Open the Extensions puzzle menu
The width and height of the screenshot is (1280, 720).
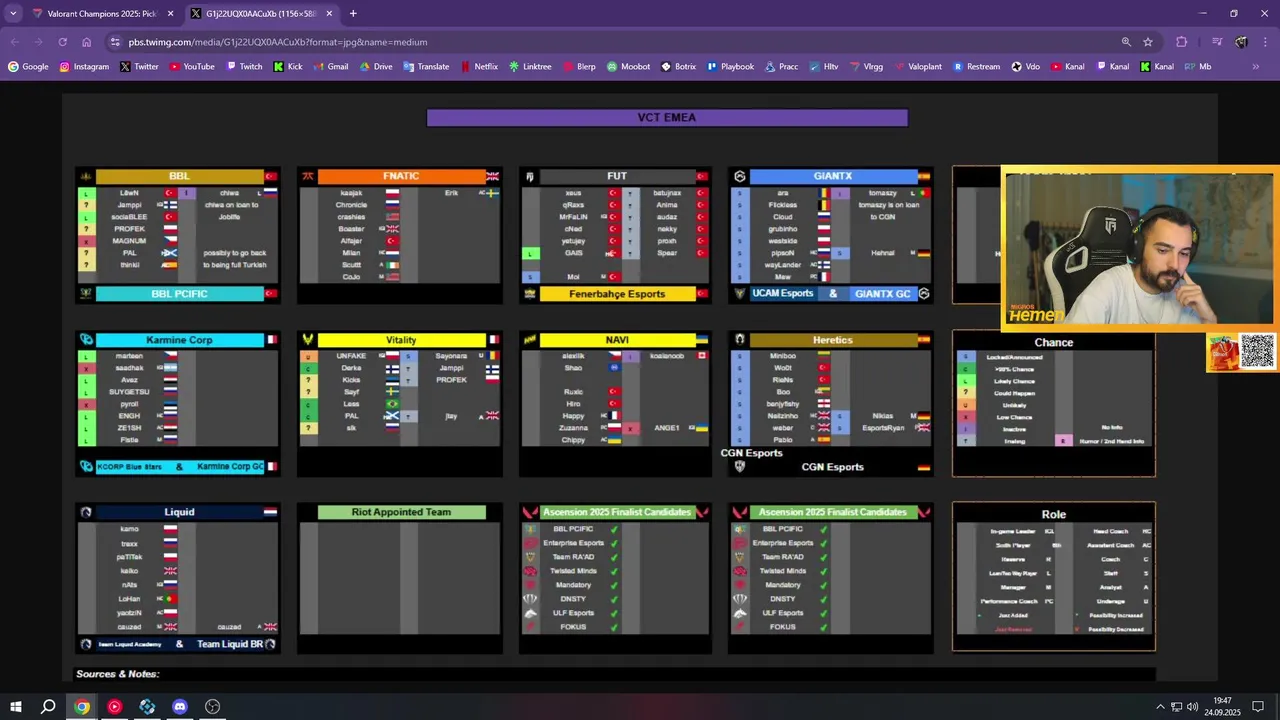[1182, 42]
